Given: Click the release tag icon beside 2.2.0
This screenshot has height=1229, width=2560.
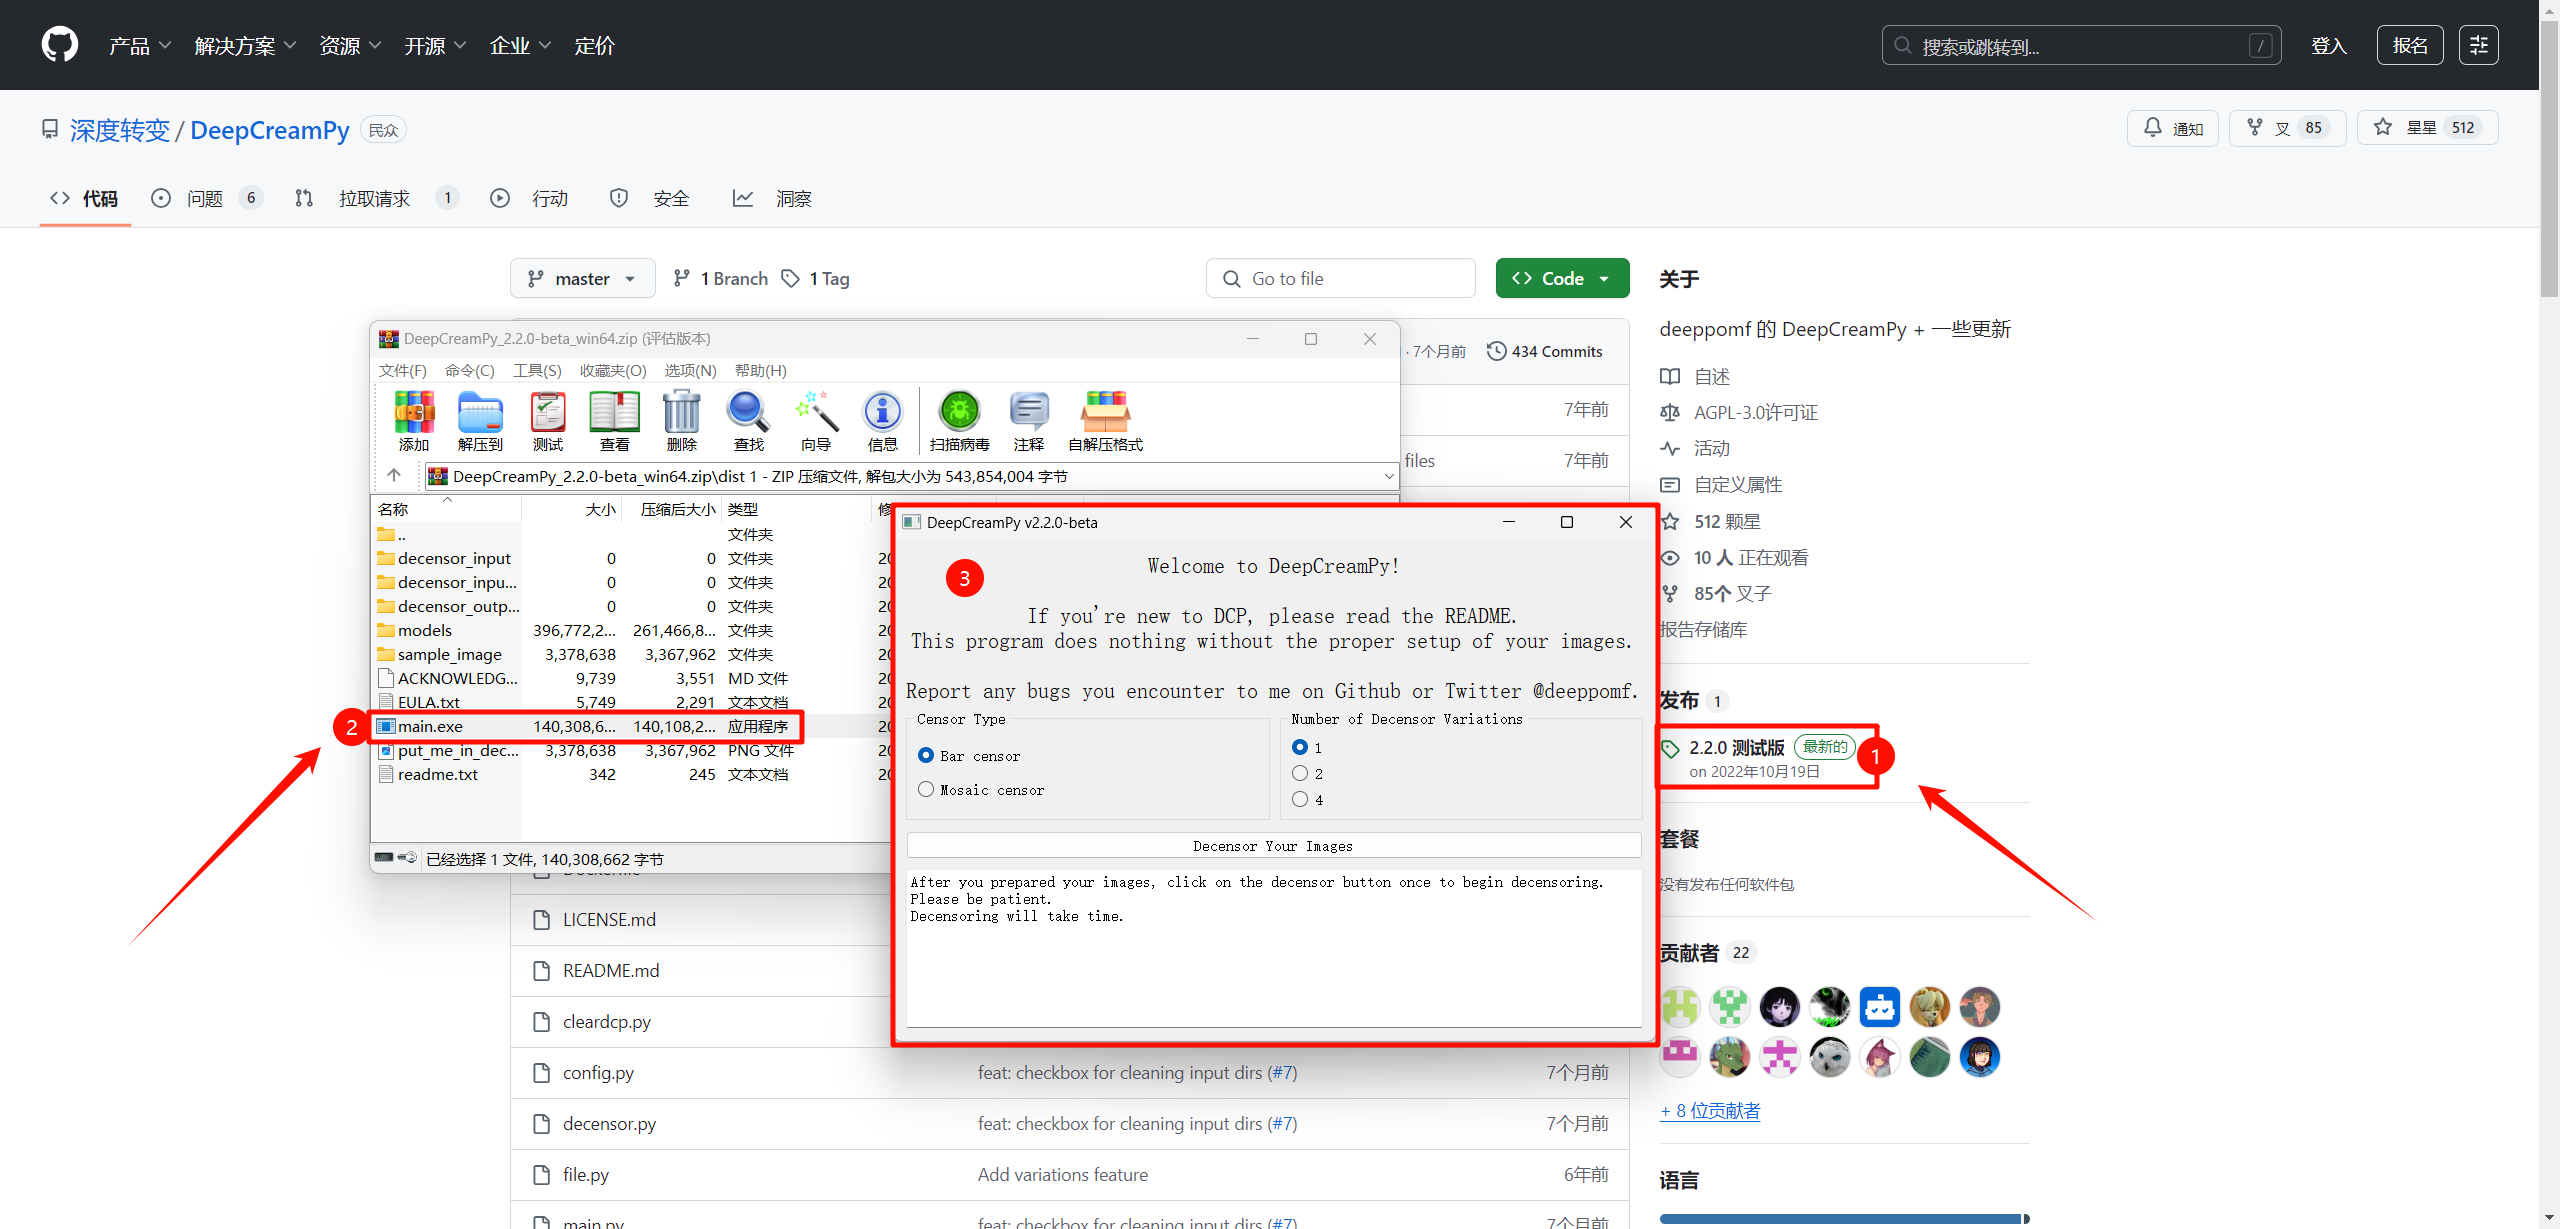Looking at the screenshot, I should coord(1671,749).
